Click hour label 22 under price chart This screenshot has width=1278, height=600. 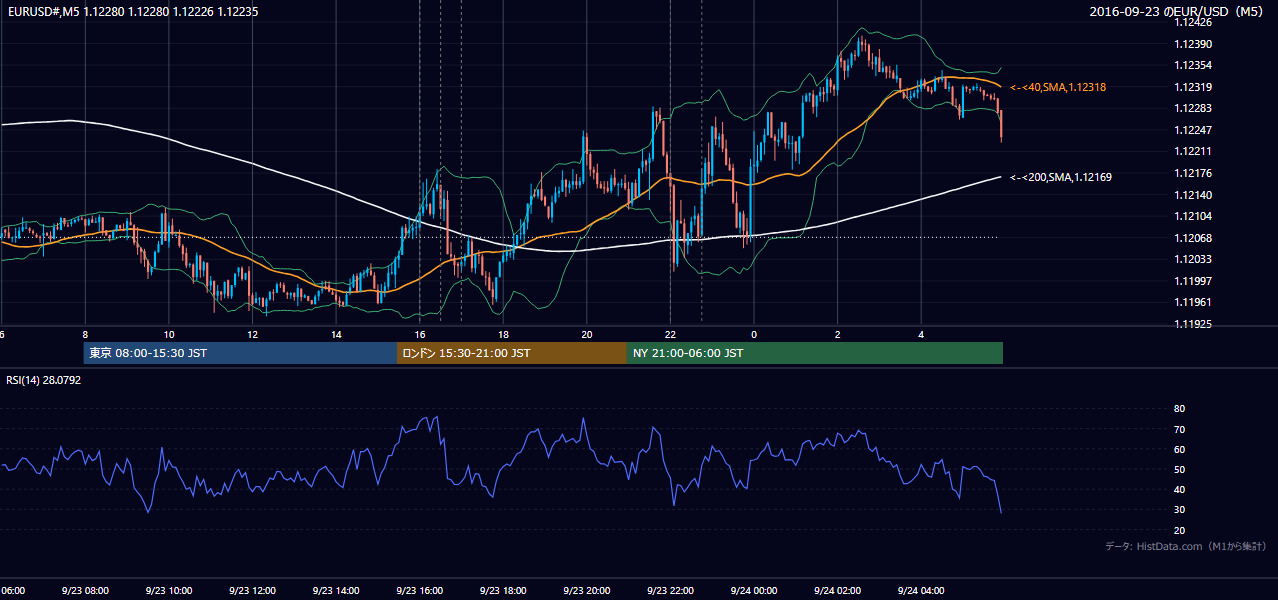pos(670,335)
